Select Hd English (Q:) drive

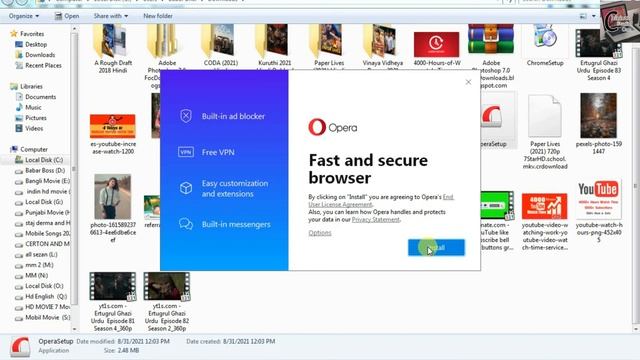coord(41,297)
